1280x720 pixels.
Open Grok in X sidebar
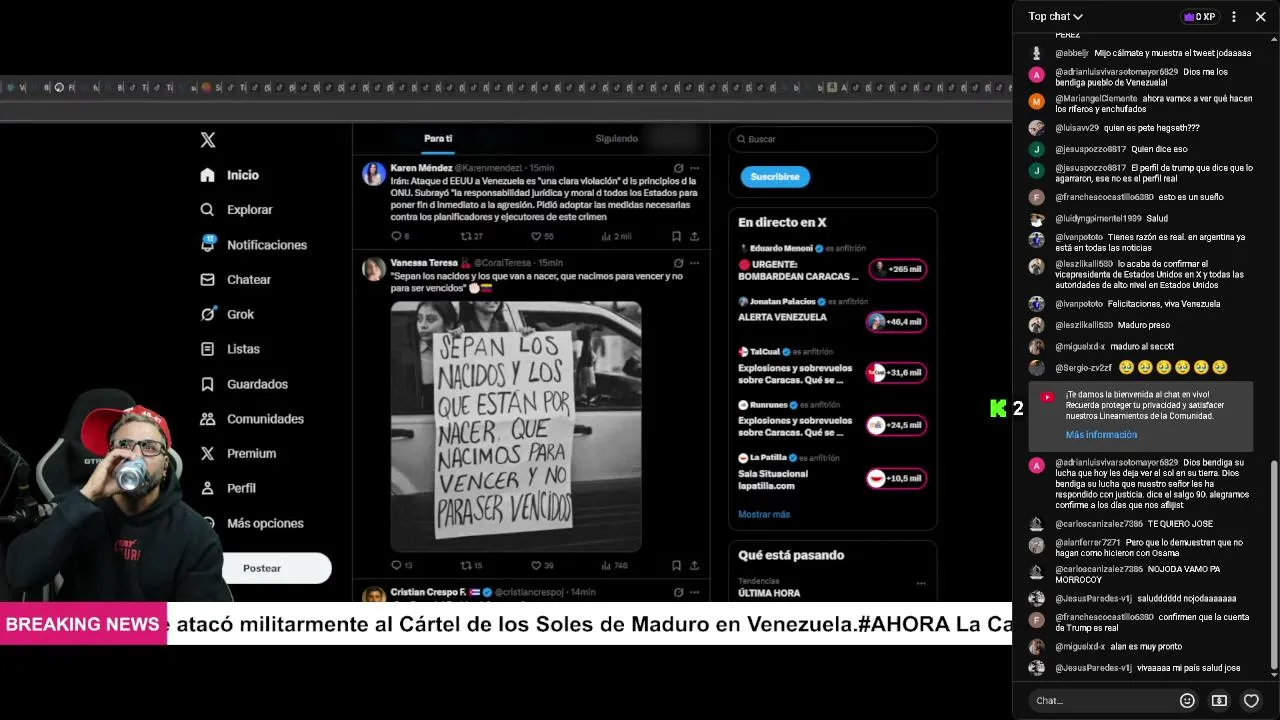pyautogui.click(x=227, y=314)
